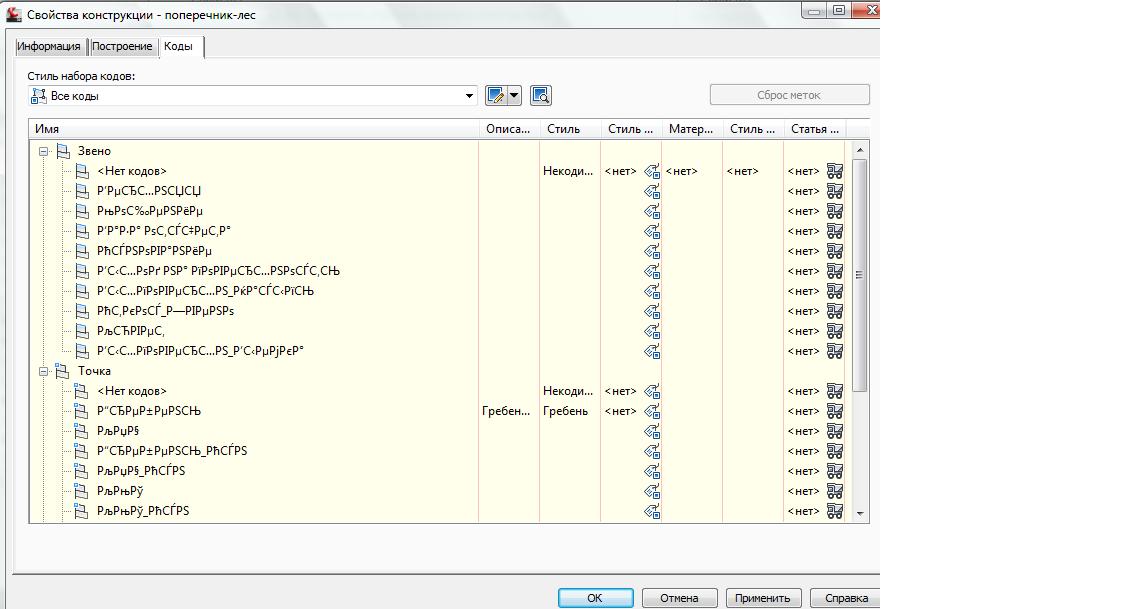The width and height of the screenshot is (1121, 609).
Task: Click label style tag icon in РљРњРў_РћСЃРЅ row
Action: click(651, 512)
